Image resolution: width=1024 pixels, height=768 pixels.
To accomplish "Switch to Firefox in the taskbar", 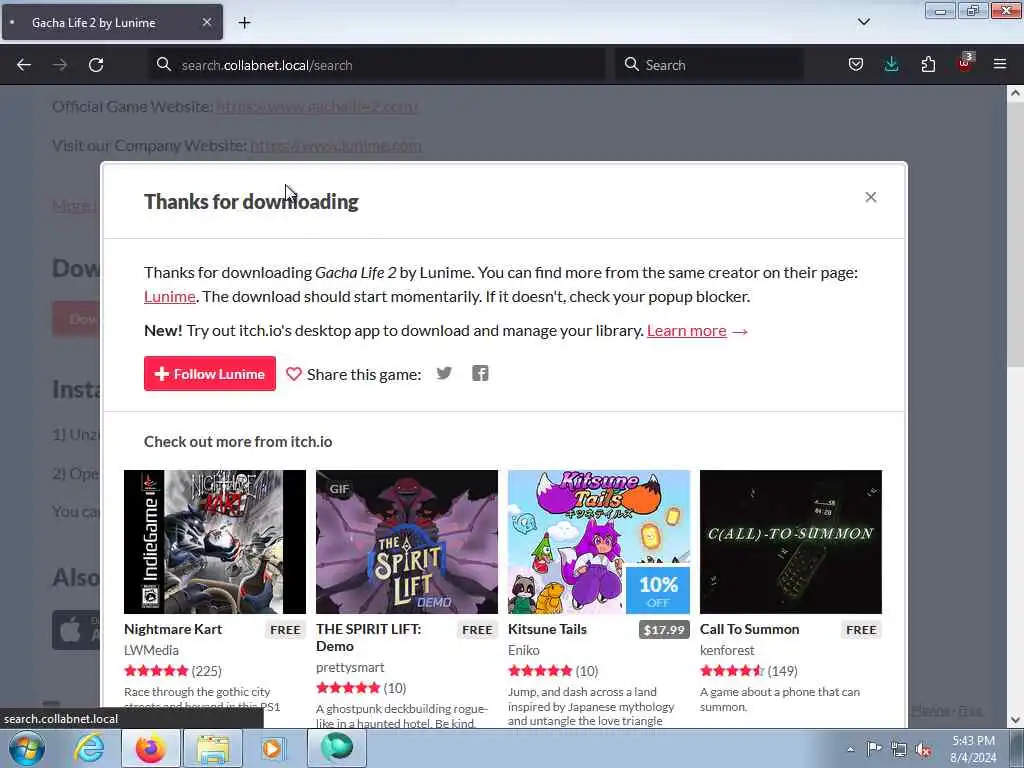I will (x=151, y=748).
